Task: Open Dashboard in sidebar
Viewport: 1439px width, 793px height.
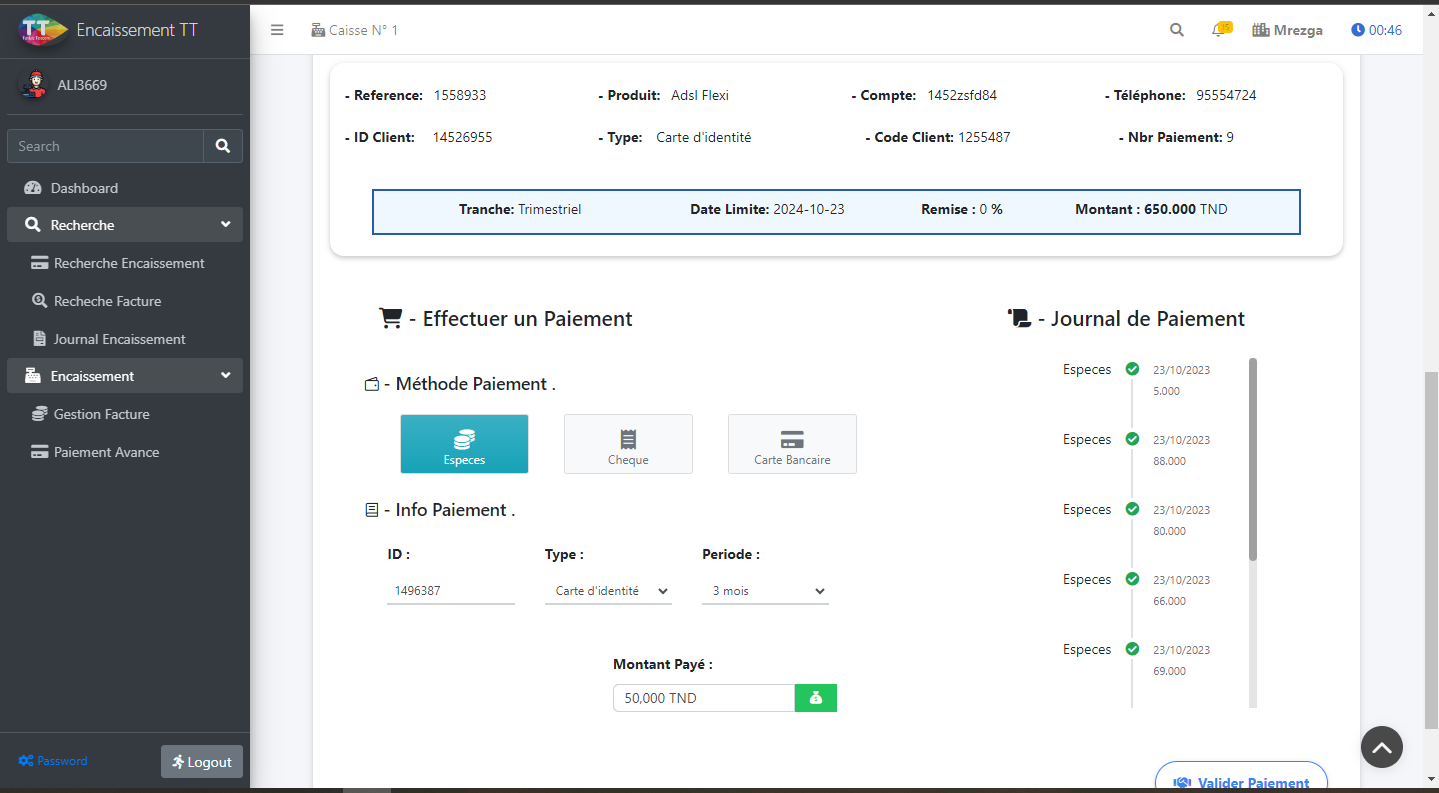Action: click(x=125, y=188)
